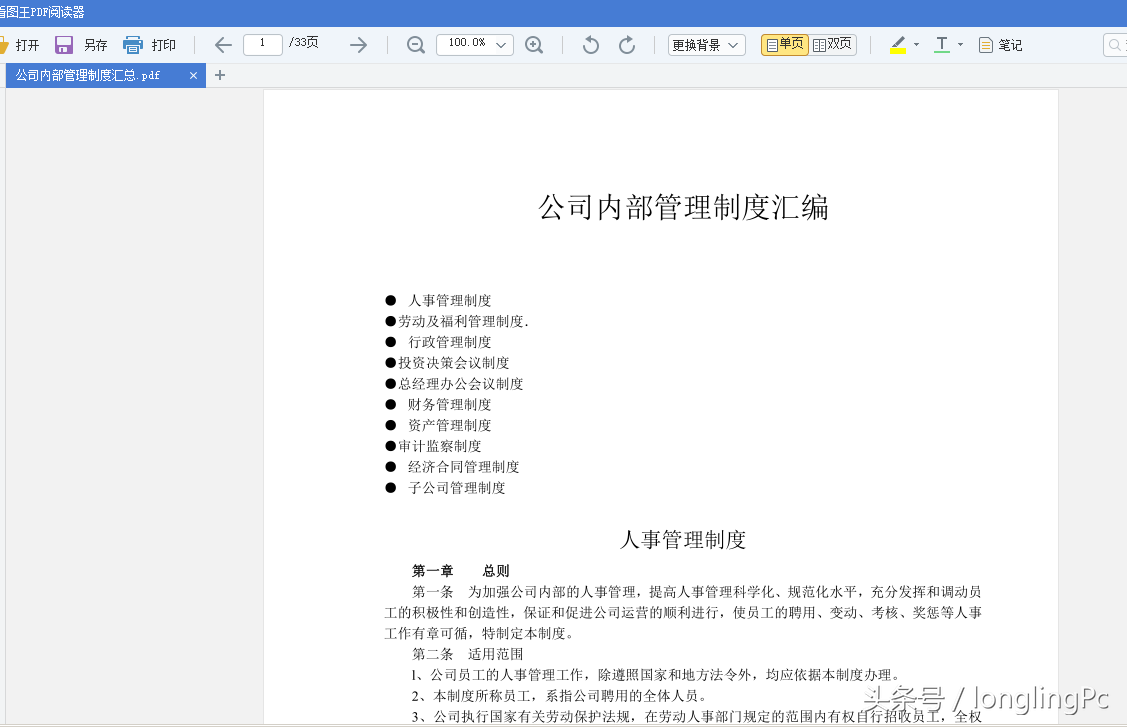Screen dimensions: 1127x727
Task: Open the zoom percentage dropdown
Action: [x=501, y=45]
